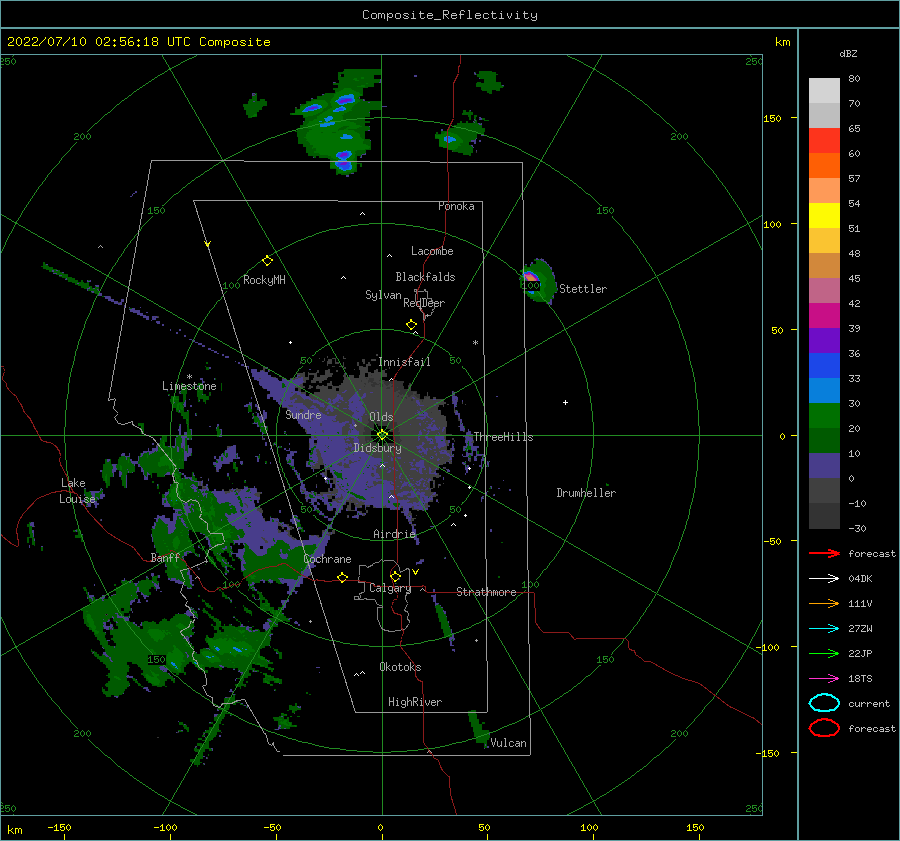
Task: Click the Blackfalds label
Action: click(x=425, y=277)
